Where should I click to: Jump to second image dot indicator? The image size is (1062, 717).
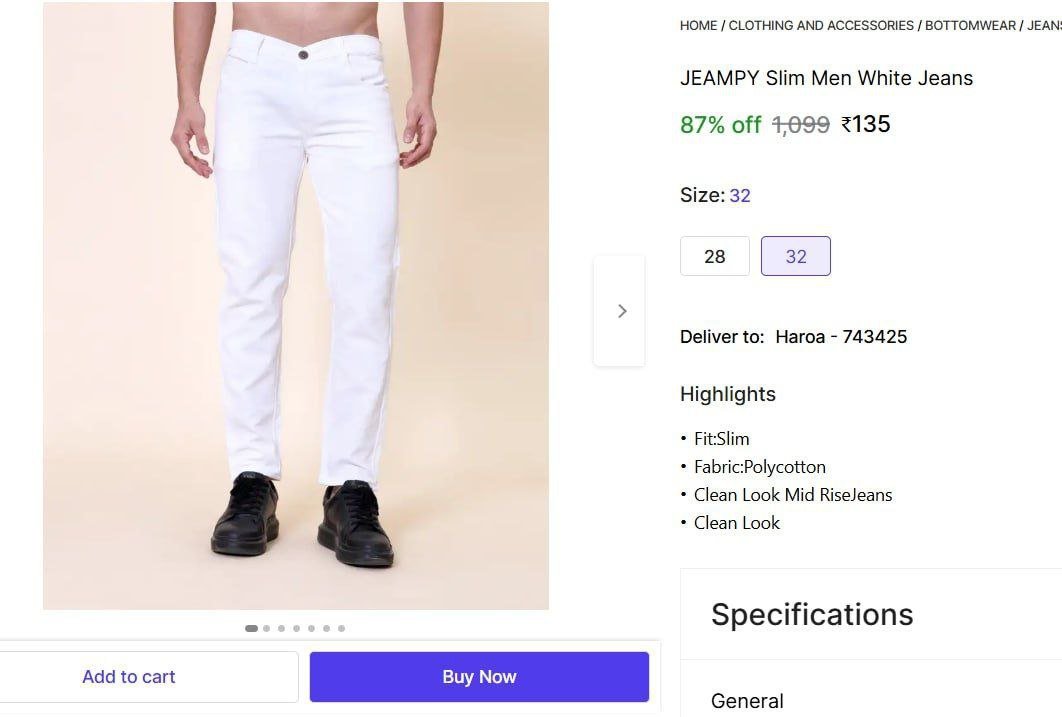[267, 629]
